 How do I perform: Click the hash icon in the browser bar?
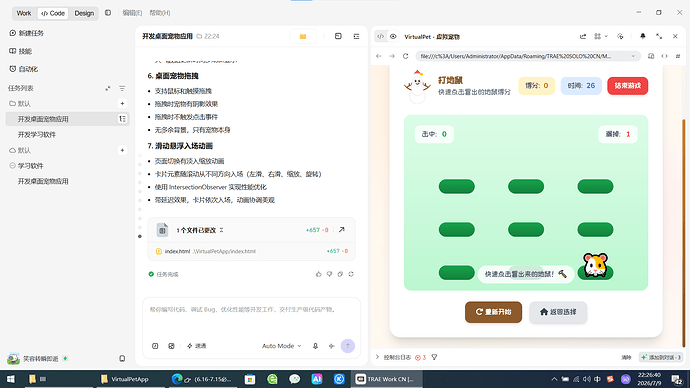(678, 56)
